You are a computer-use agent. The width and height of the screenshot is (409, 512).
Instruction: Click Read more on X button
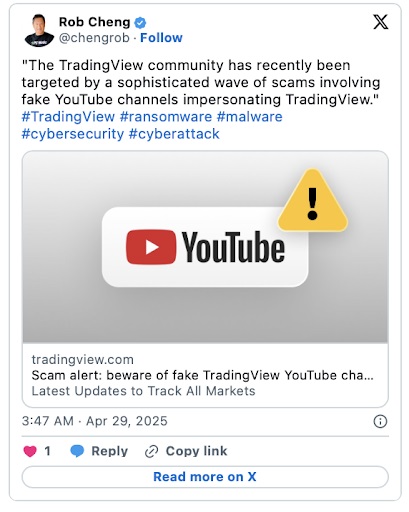coord(205,477)
